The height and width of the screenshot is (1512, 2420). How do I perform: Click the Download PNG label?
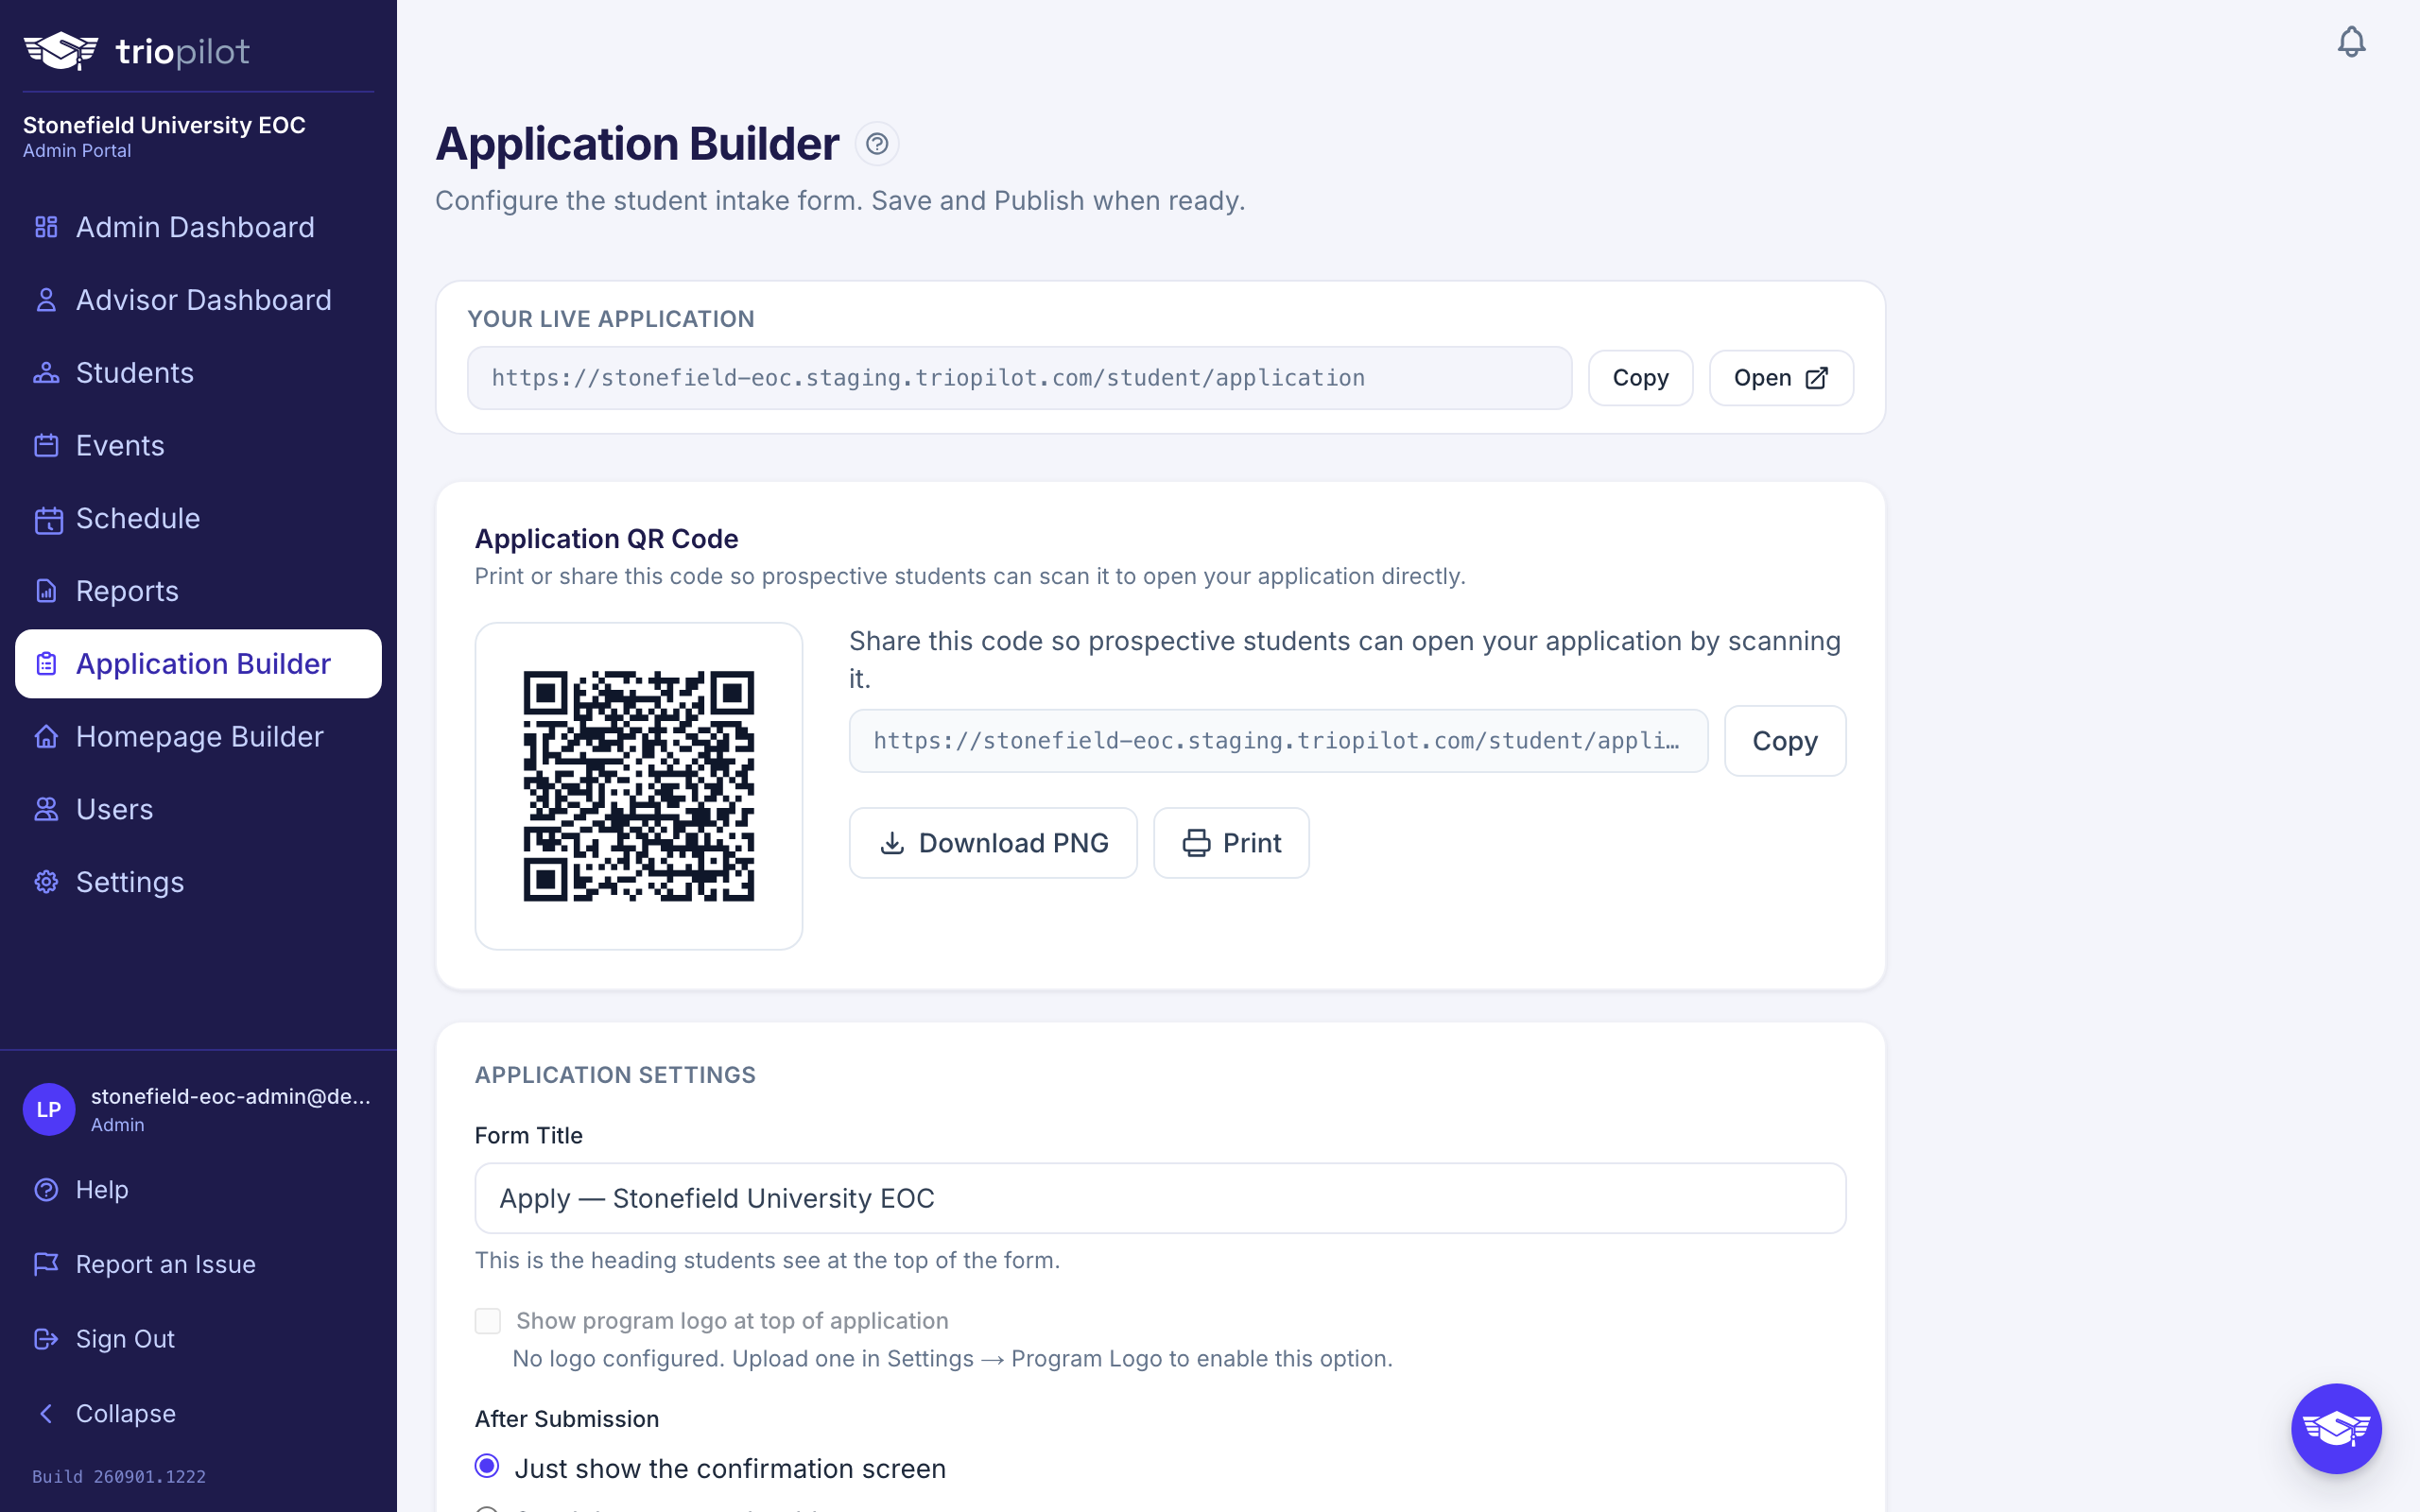(x=1013, y=843)
